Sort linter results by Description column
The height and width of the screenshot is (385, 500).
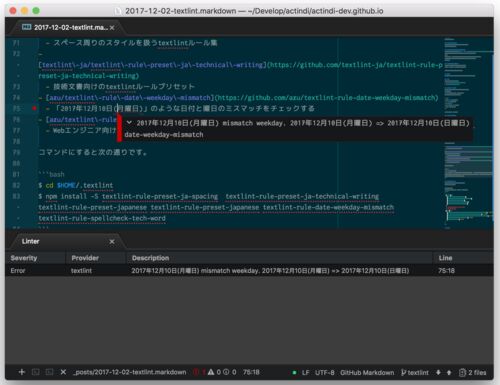150,258
